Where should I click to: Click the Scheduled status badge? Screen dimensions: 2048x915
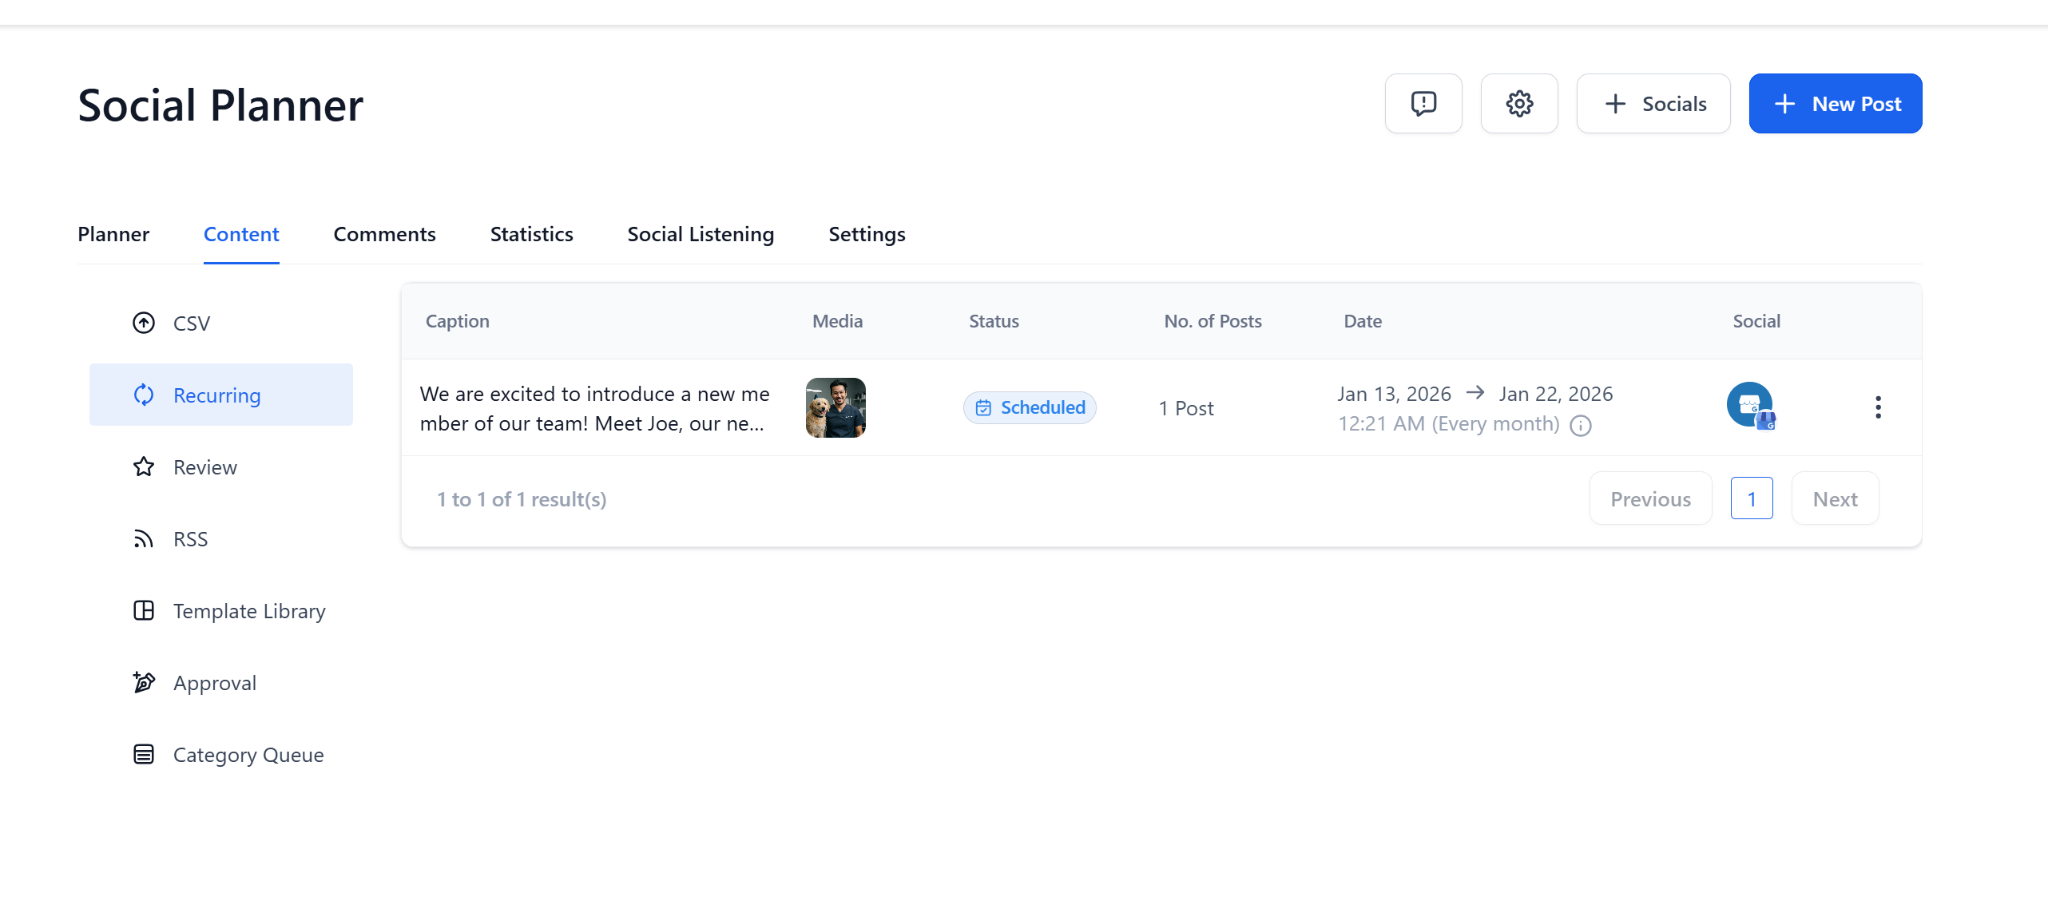pos(1030,407)
